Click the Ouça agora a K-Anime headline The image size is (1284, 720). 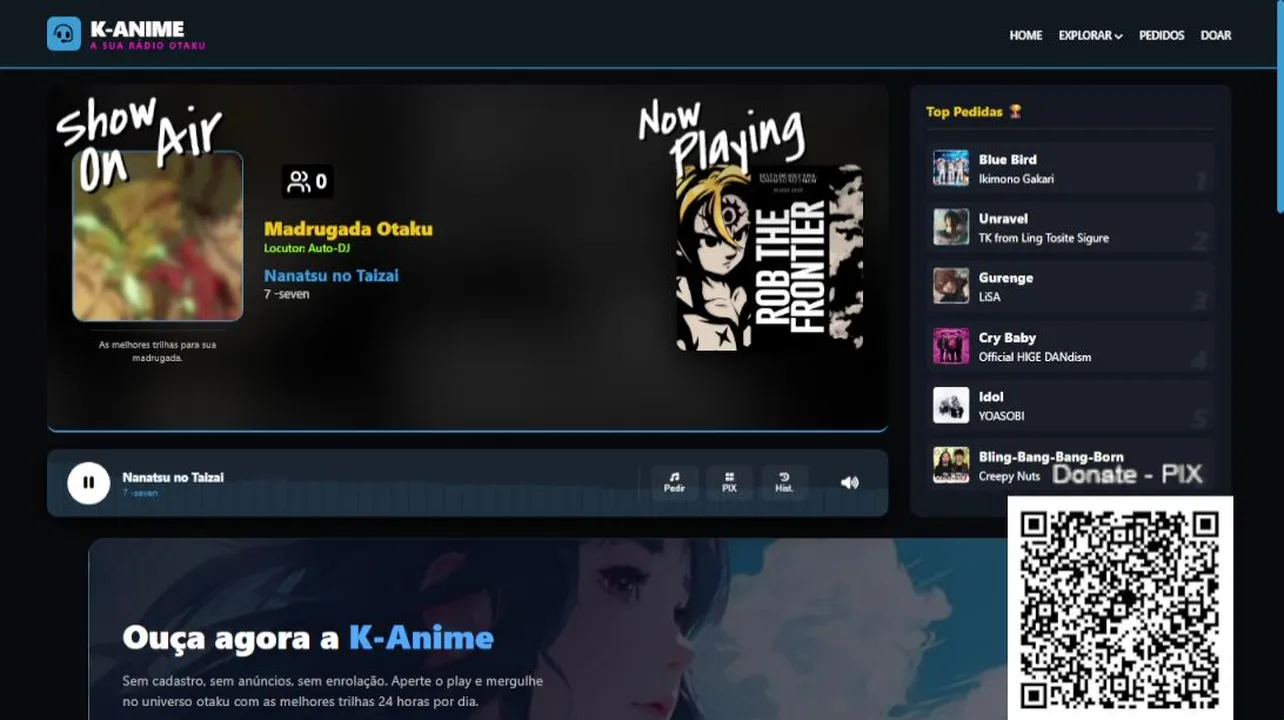308,638
